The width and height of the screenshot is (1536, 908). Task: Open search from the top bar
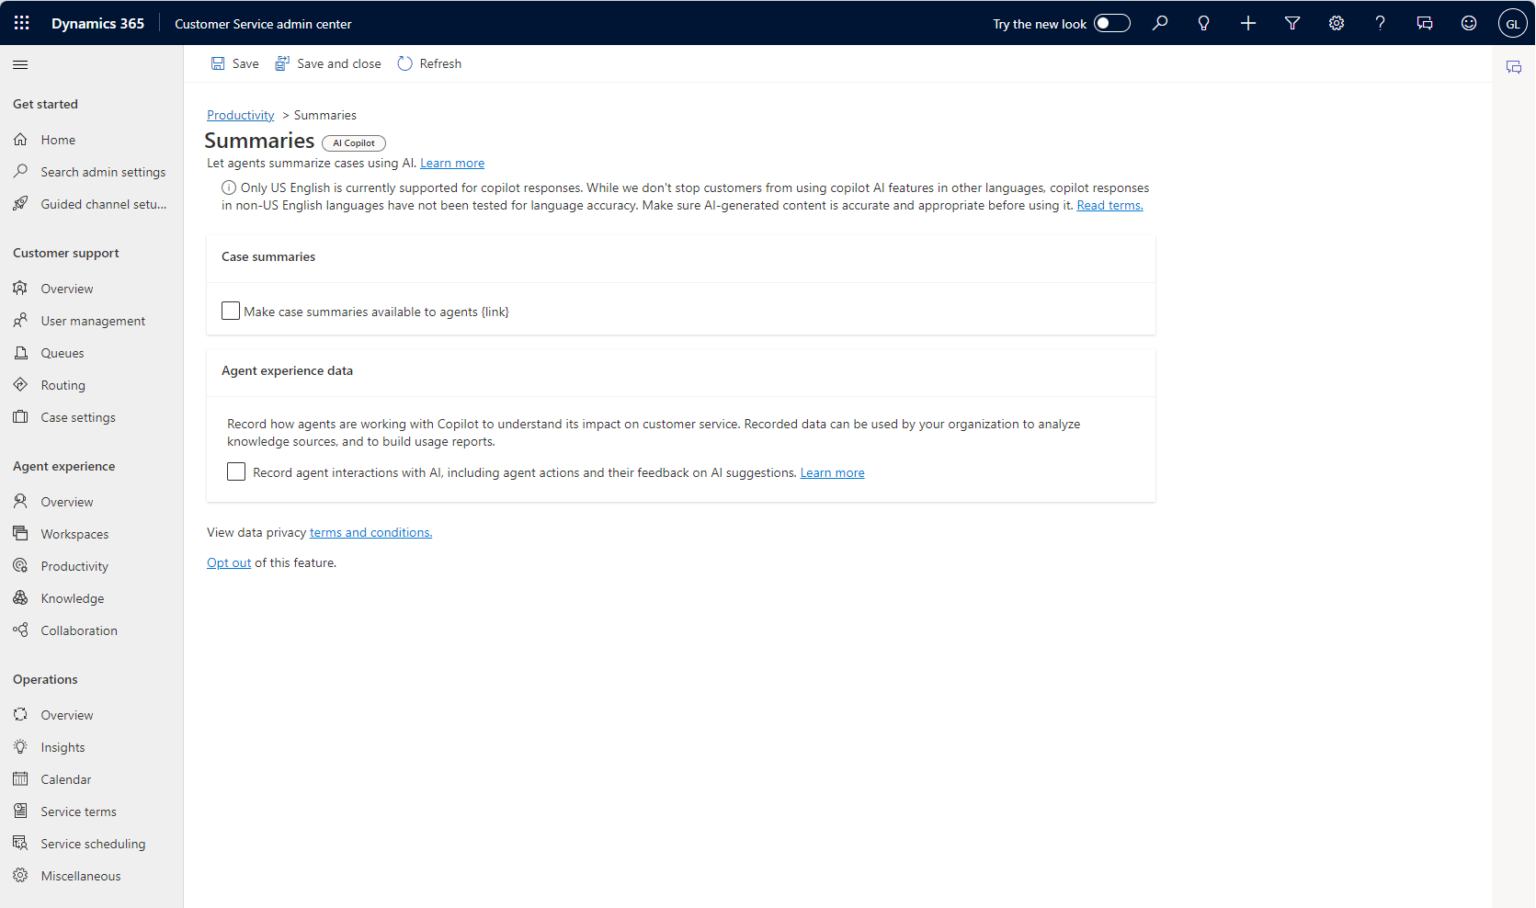click(1159, 22)
